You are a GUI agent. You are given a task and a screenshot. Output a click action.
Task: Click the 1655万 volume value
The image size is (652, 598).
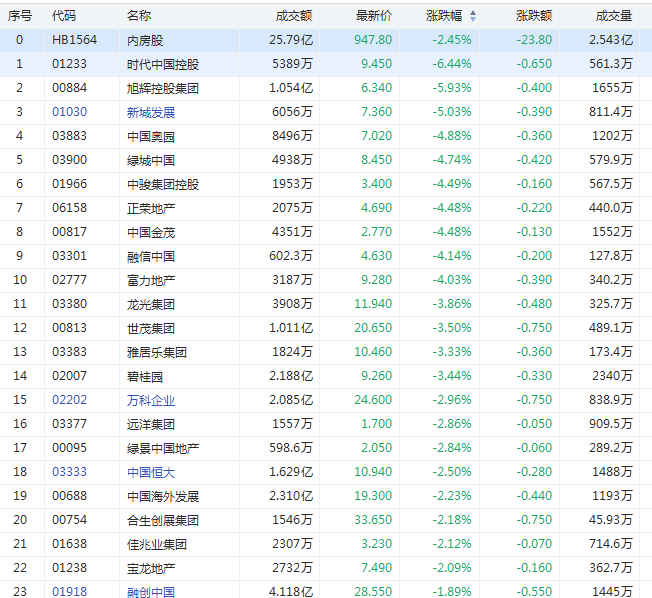[612, 88]
